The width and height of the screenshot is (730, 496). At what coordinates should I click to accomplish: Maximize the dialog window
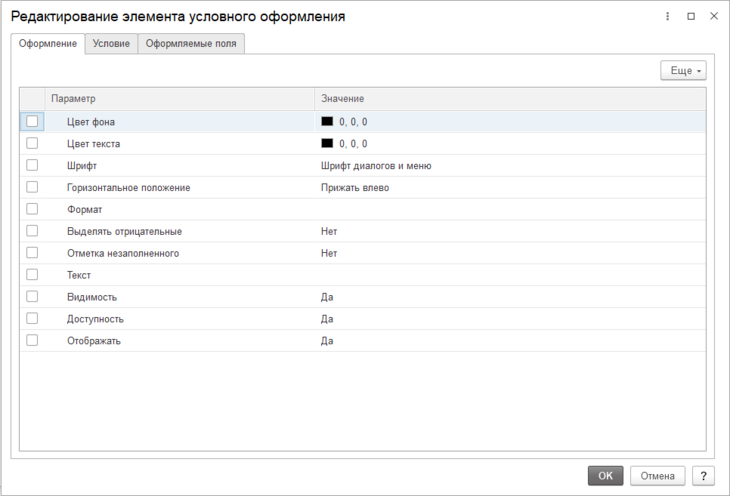click(x=690, y=17)
